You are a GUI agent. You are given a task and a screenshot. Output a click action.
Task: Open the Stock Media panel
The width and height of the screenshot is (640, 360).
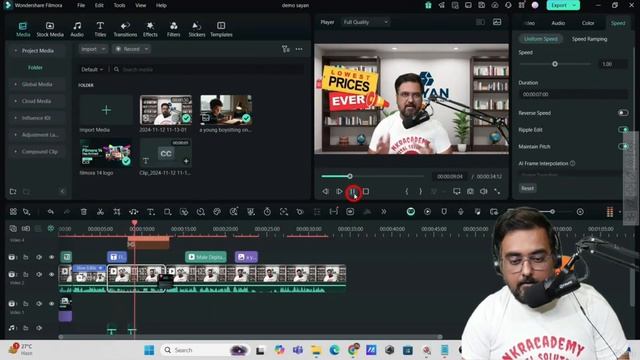tap(50, 29)
